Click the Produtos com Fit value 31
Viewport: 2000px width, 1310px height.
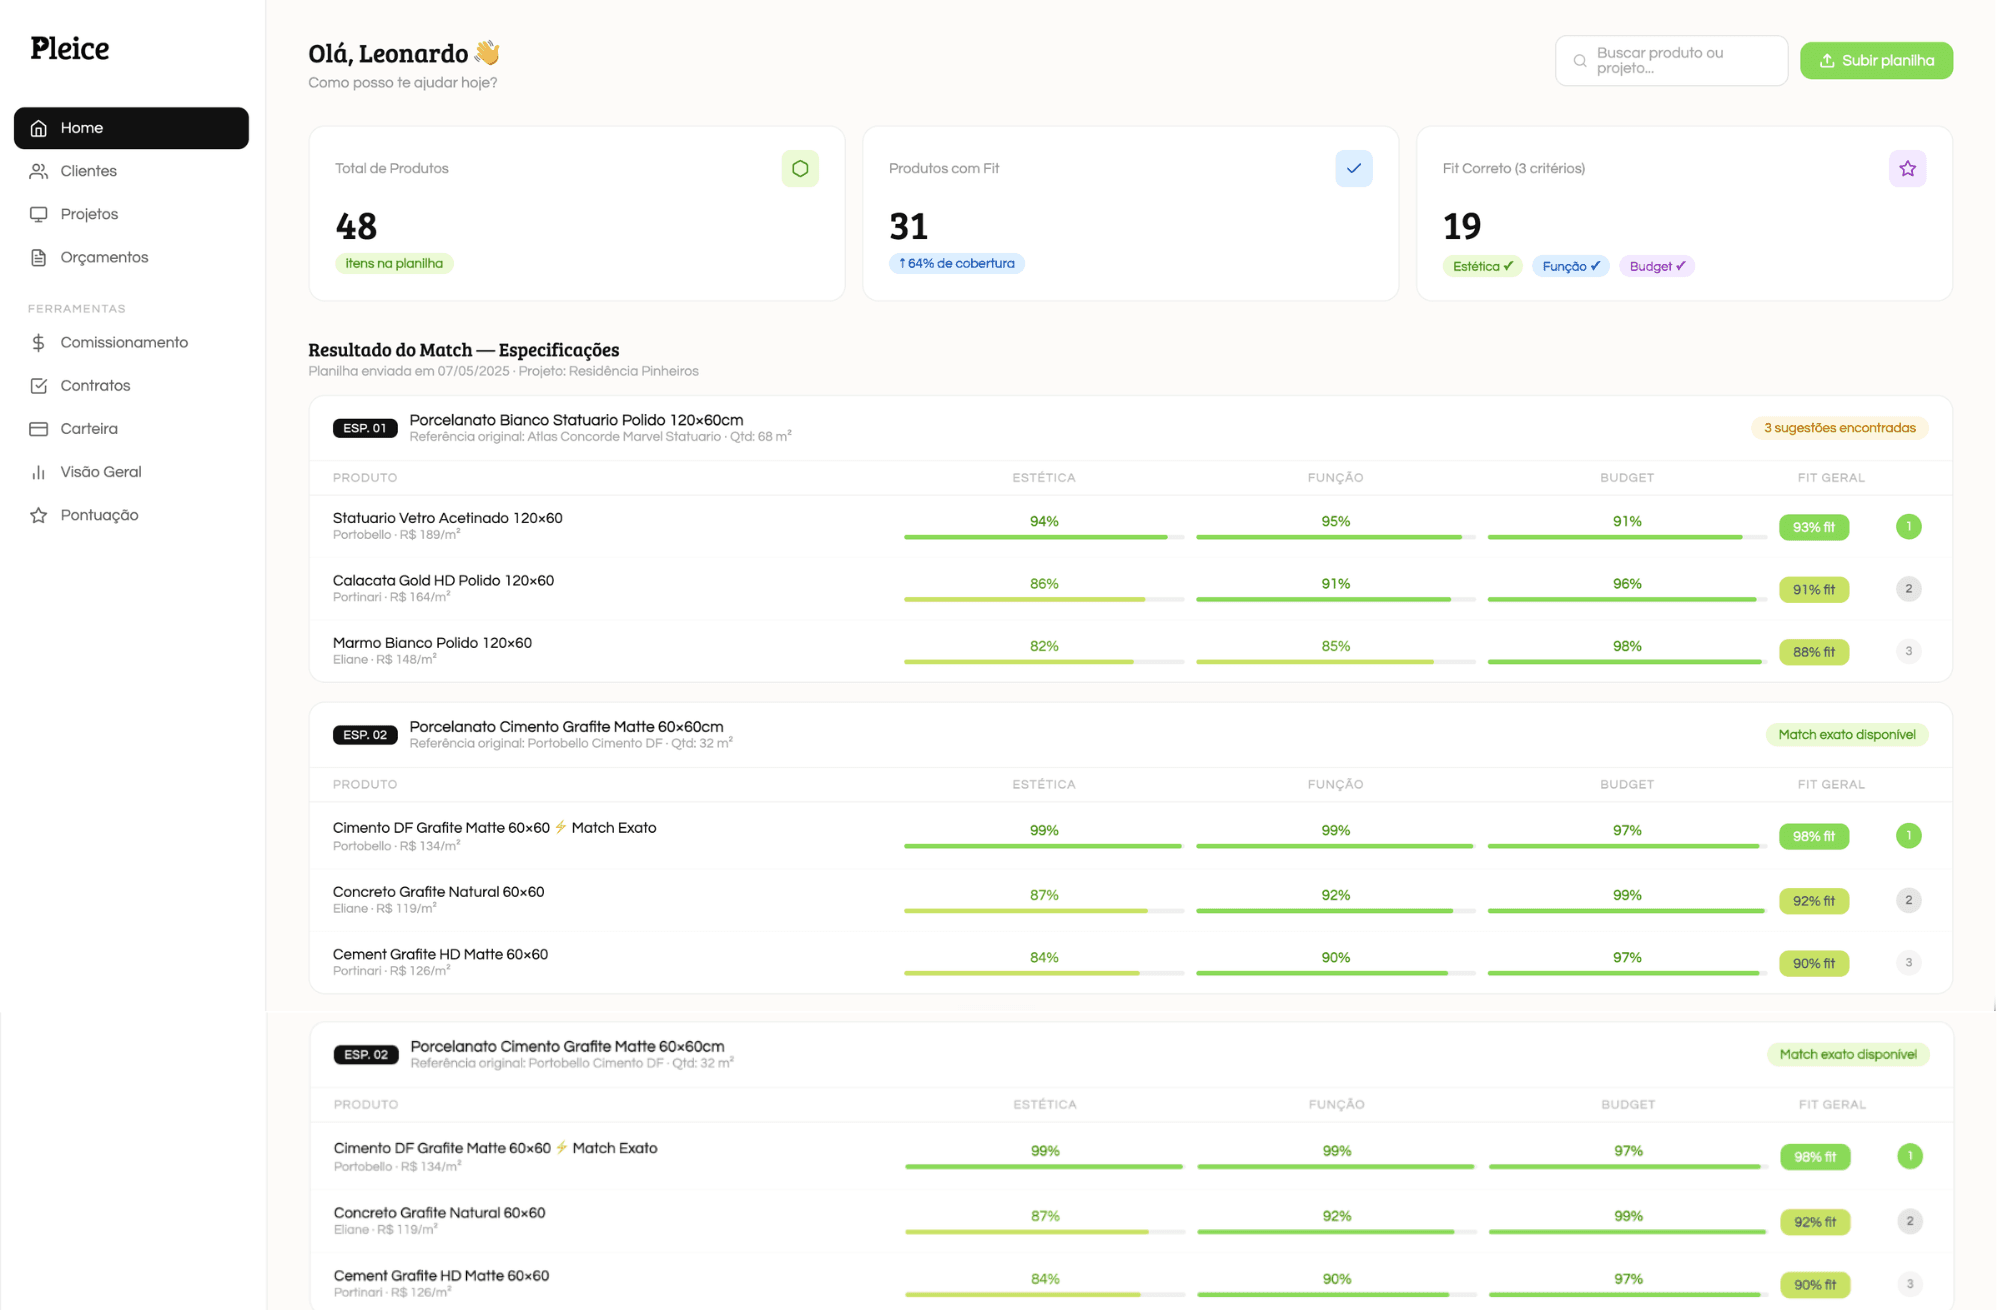click(x=908, y=226)
